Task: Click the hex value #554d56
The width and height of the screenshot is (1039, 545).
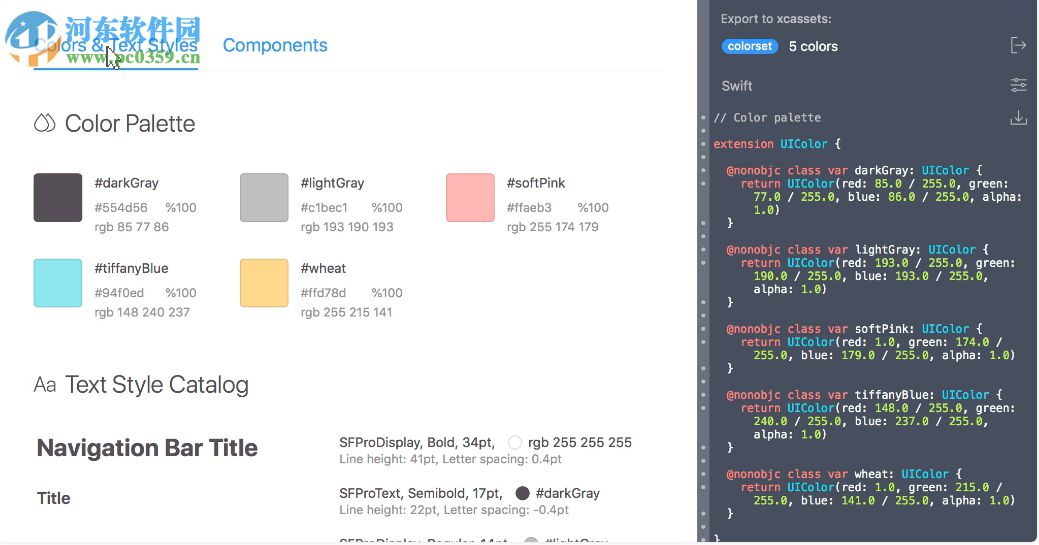Action: 121,208
